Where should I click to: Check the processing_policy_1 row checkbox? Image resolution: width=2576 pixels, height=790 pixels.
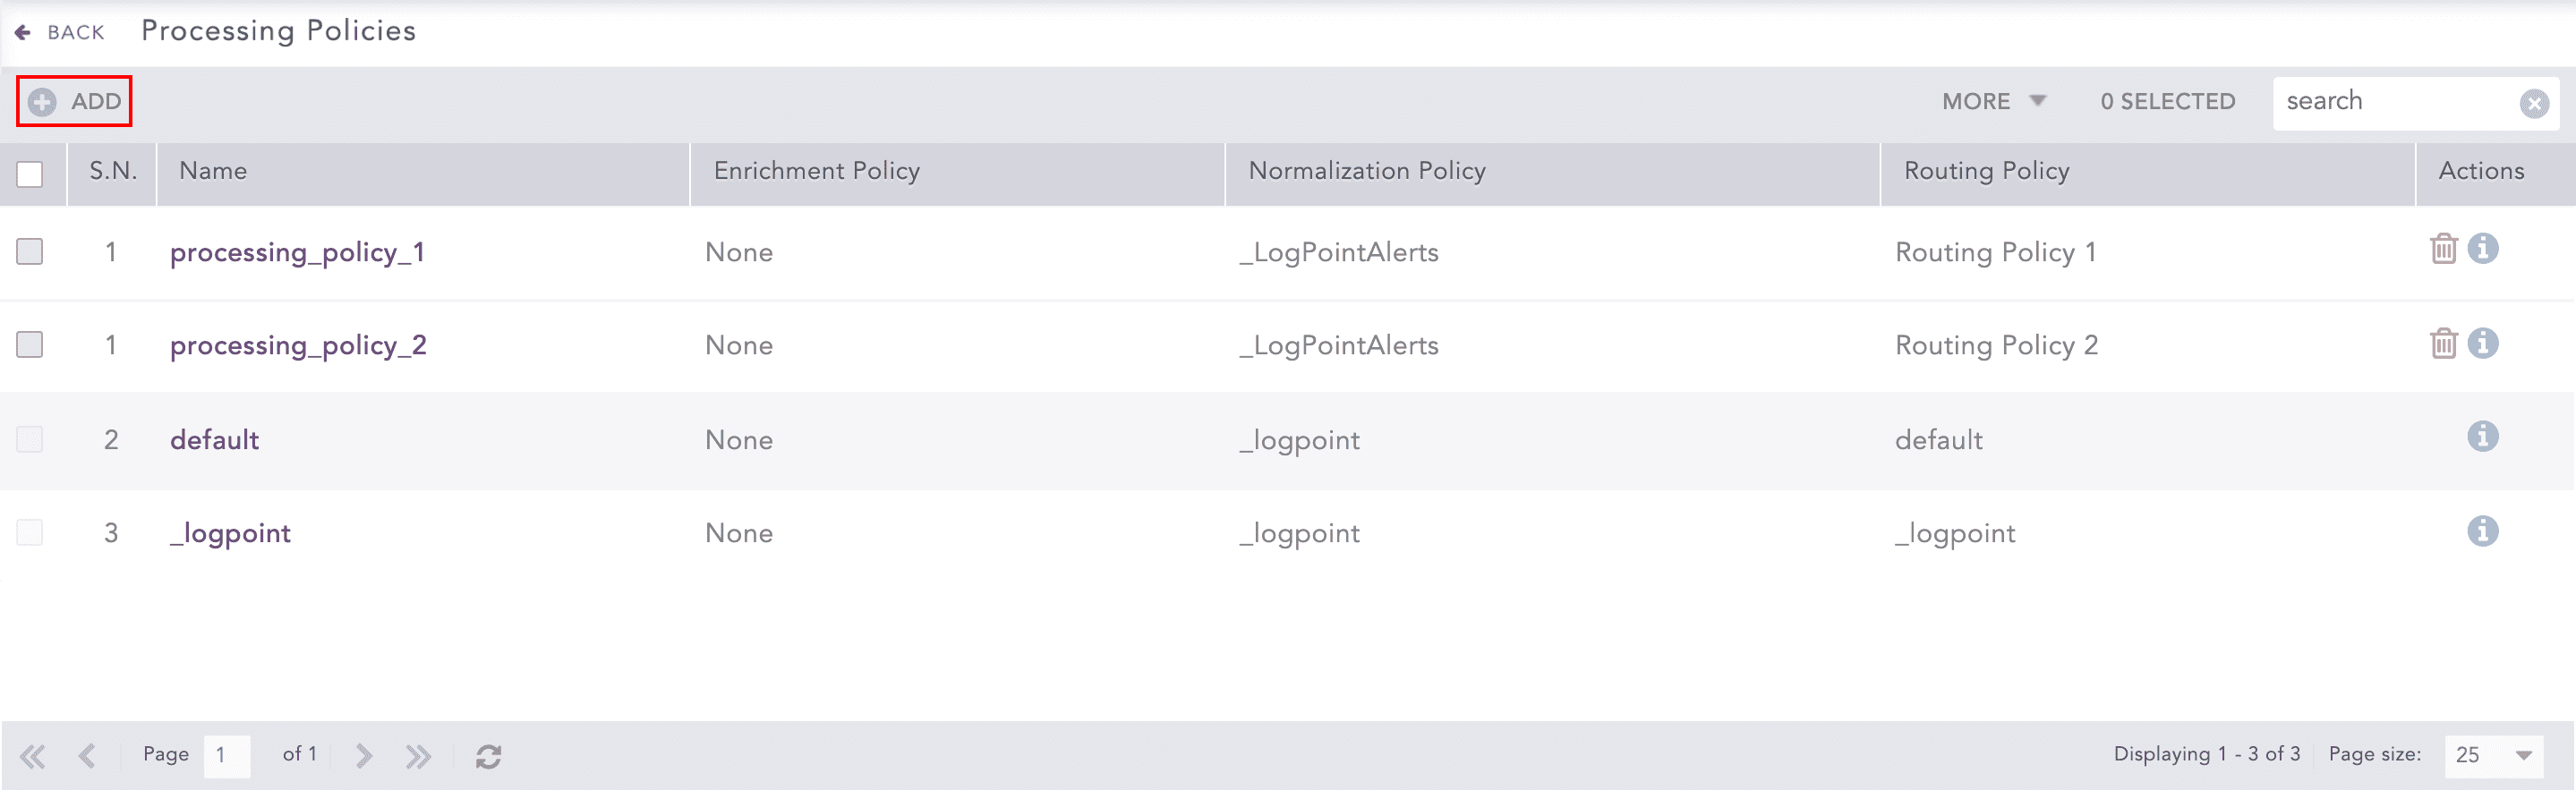tap(30, 251)
